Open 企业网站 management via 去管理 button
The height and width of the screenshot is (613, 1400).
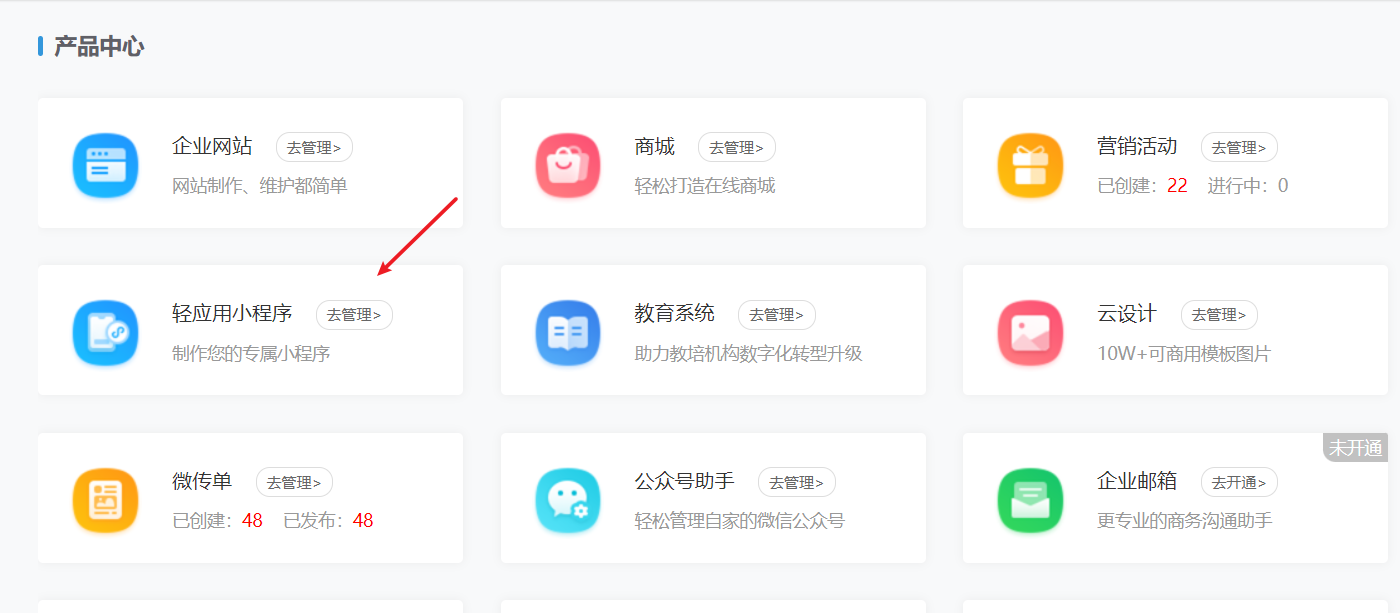(x=314, y=147)
